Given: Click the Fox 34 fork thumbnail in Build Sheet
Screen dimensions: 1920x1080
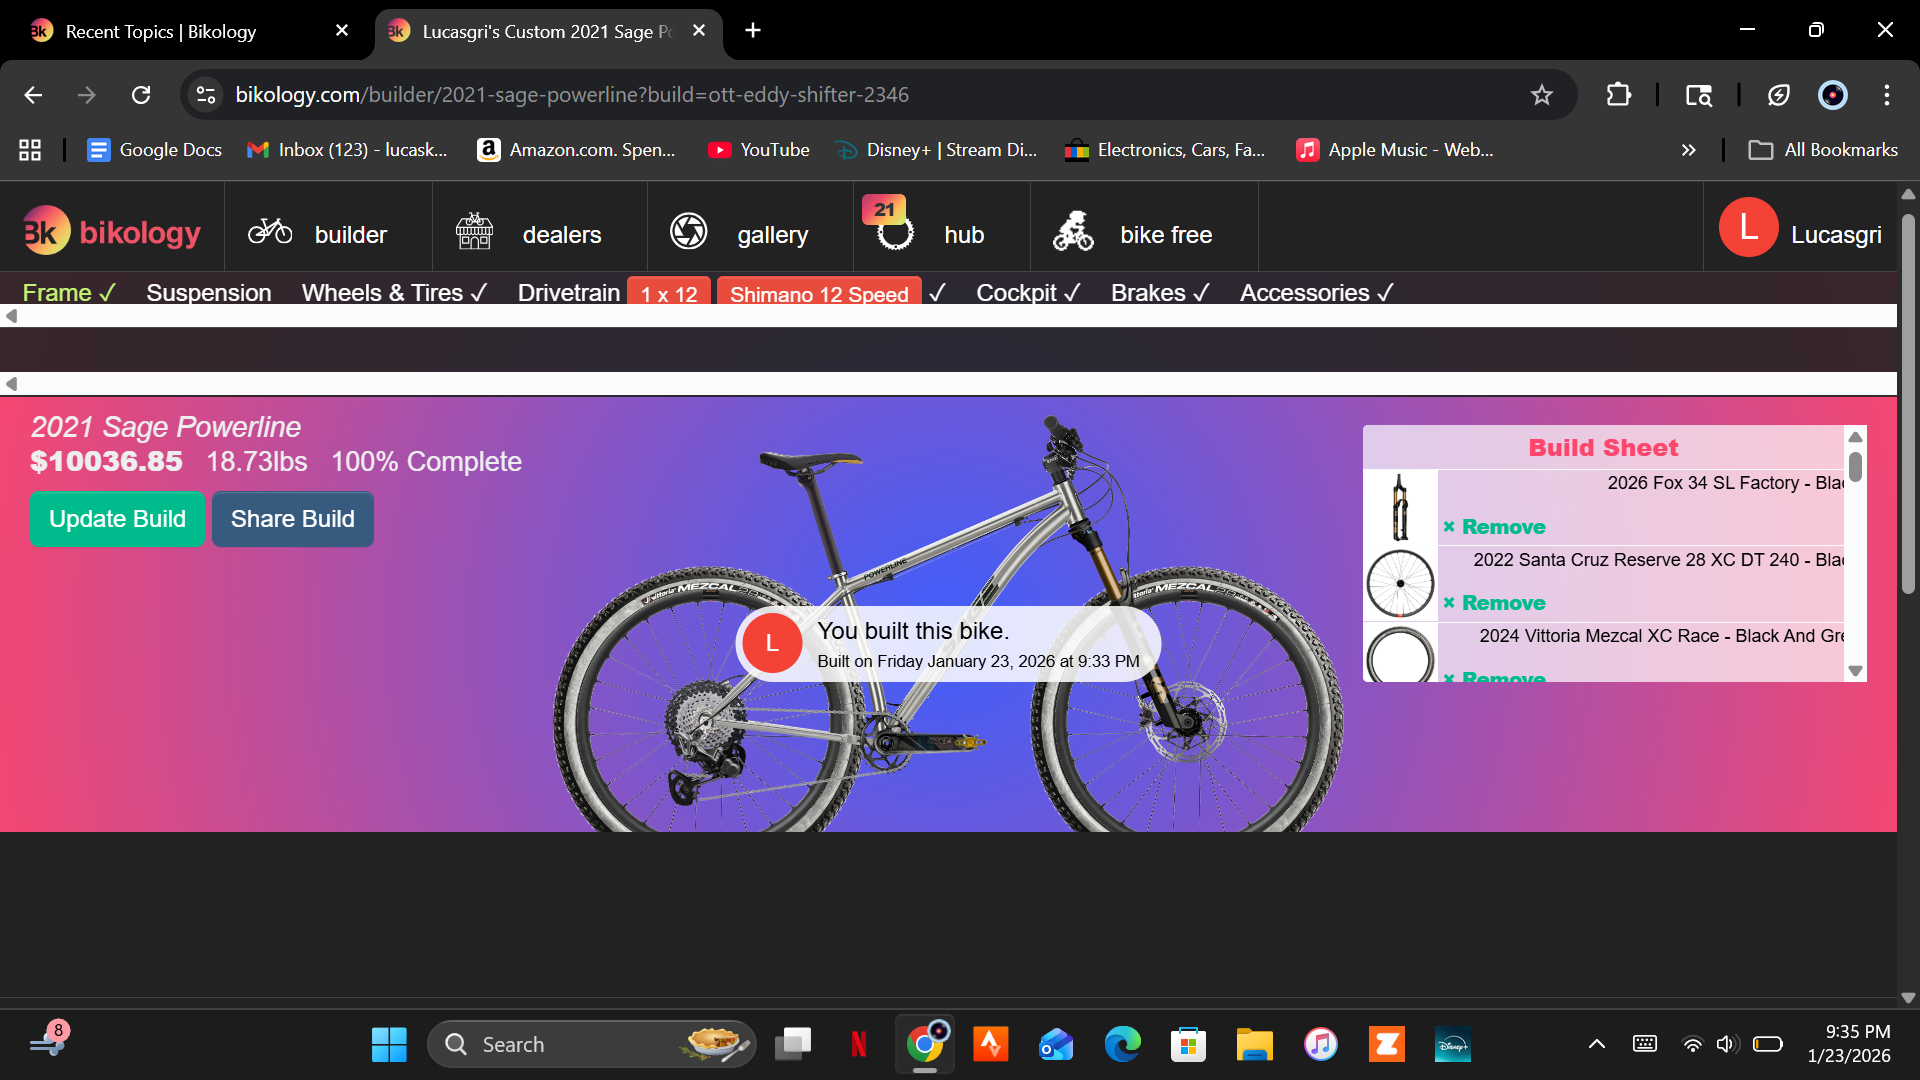Looking at the screenshot, I should (x=1400, y=507).
